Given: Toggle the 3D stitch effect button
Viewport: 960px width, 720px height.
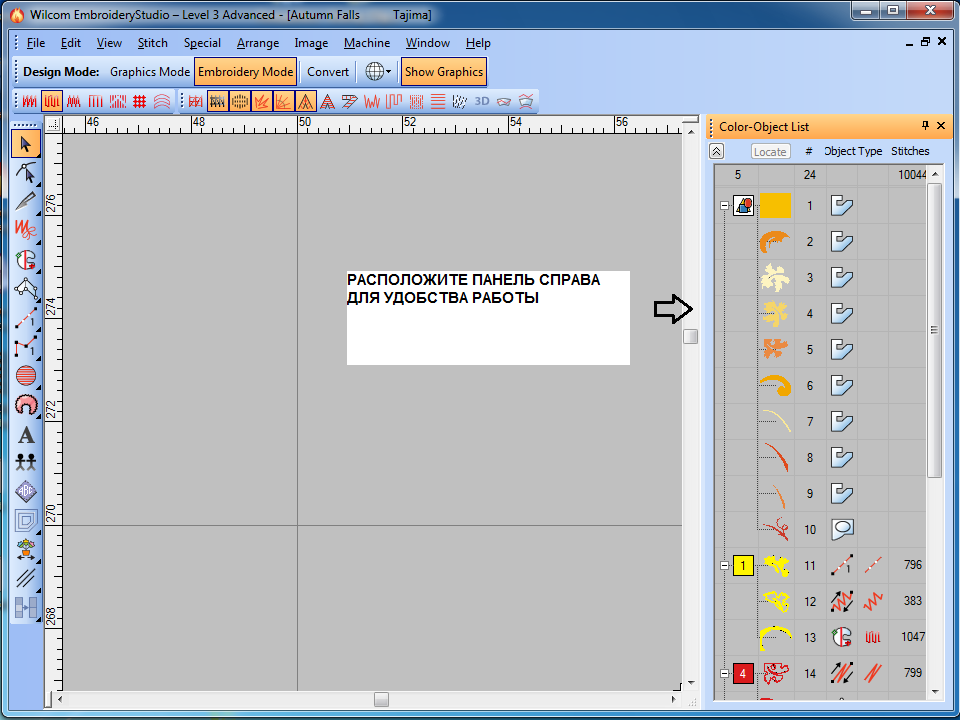Looking at the screenshot, I should coord(482,101).
